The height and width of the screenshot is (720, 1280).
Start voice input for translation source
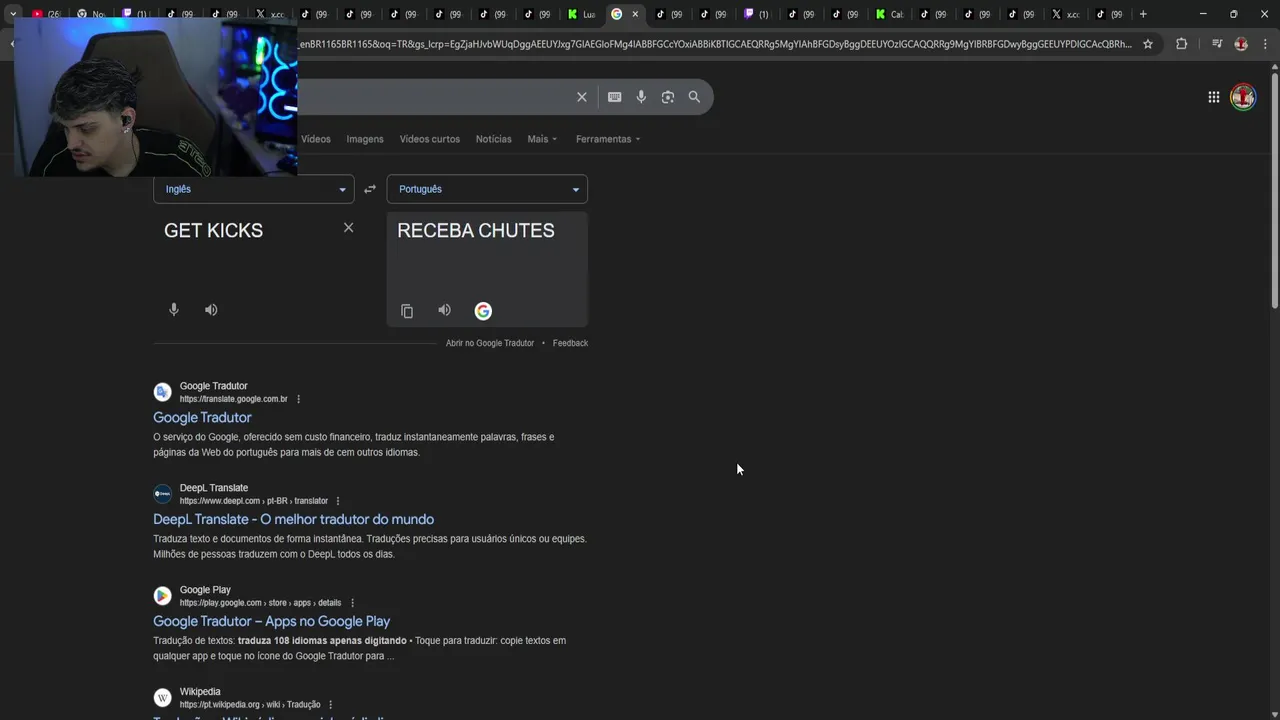click(x=174, y=310)
